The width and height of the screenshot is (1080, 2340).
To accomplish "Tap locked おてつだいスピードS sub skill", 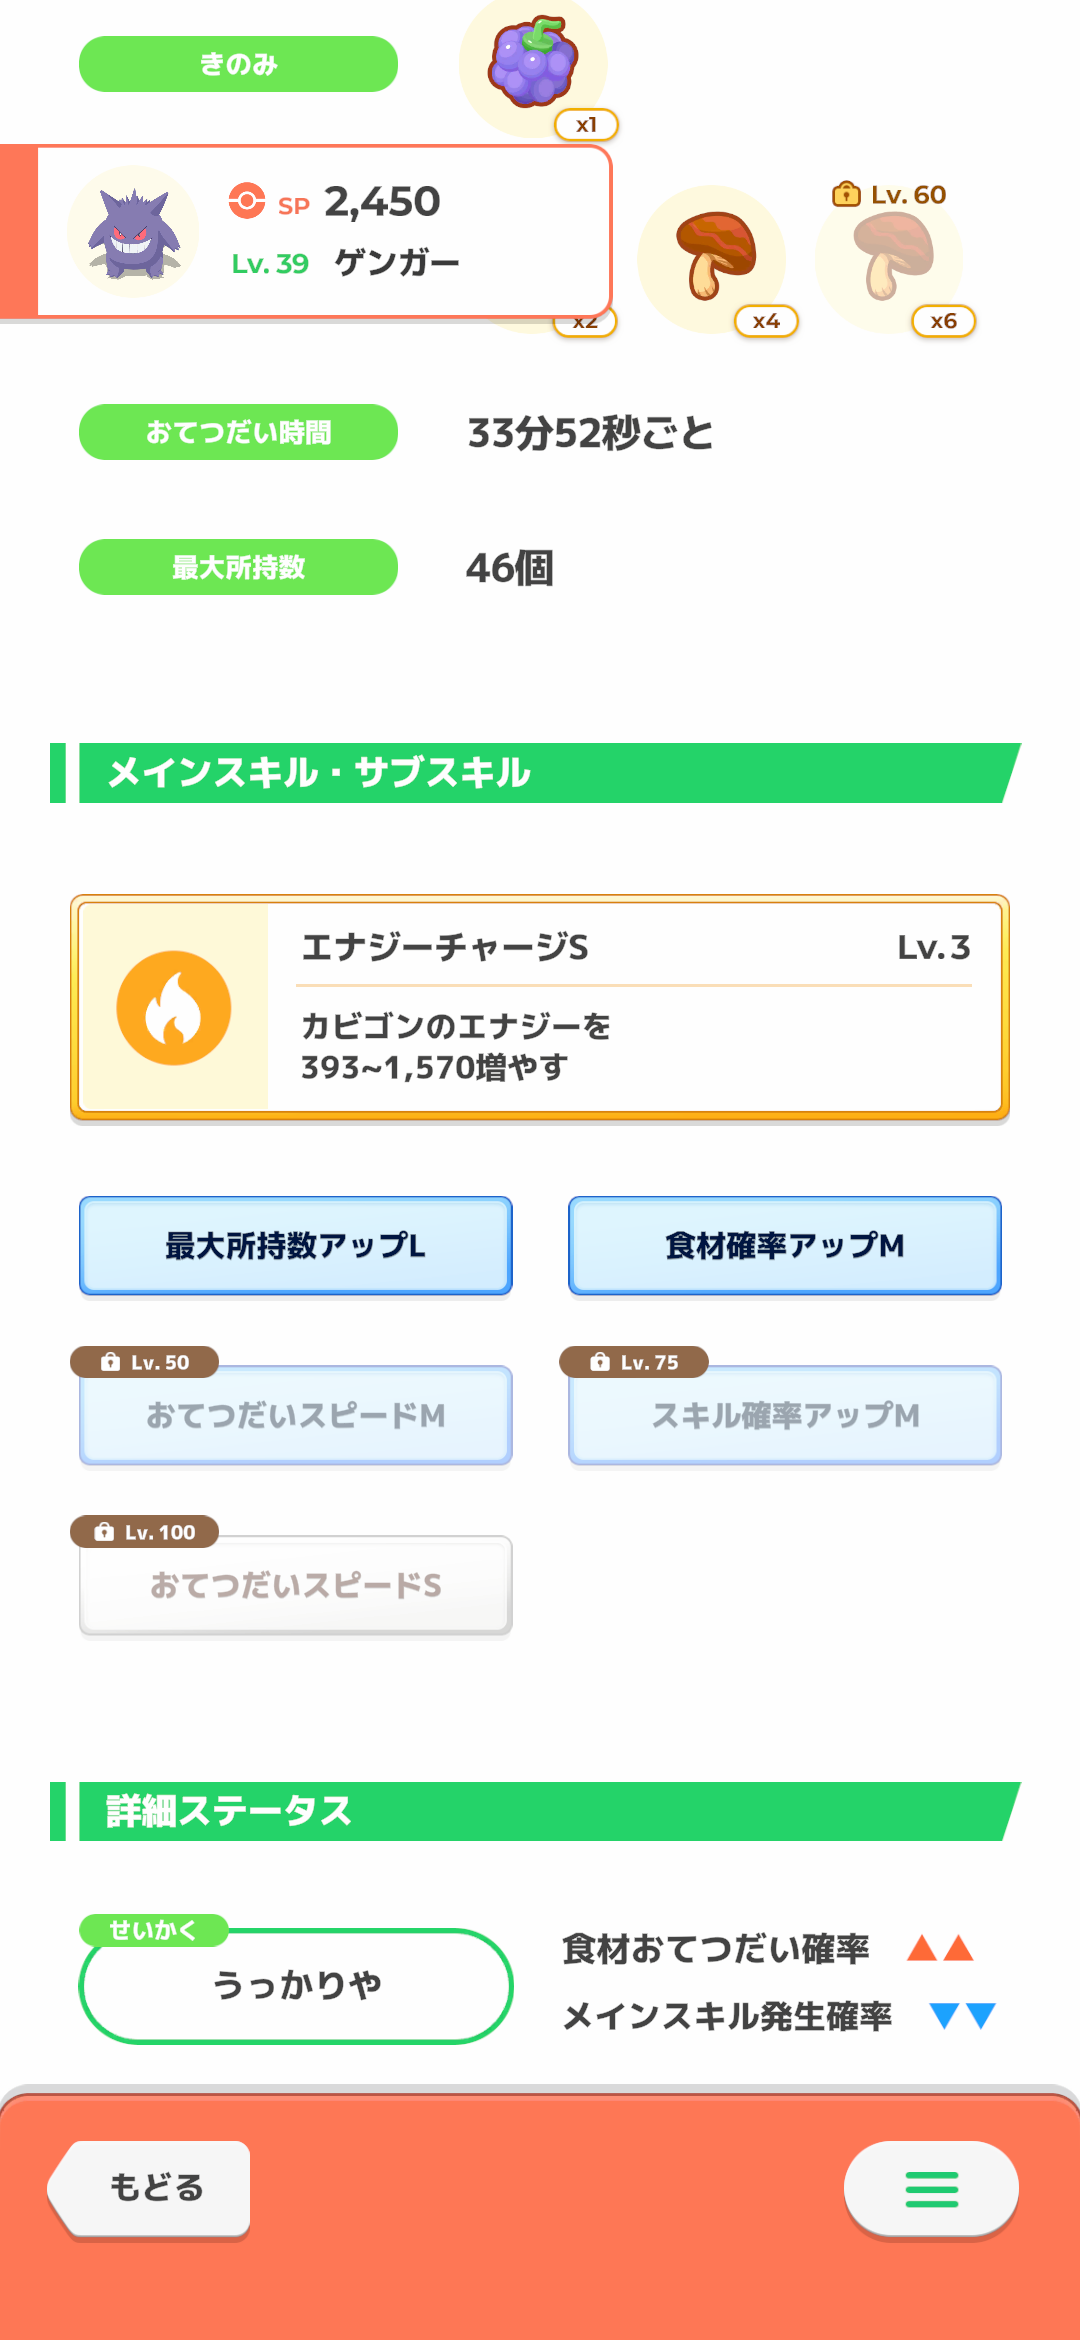I will coord(296,1585).
